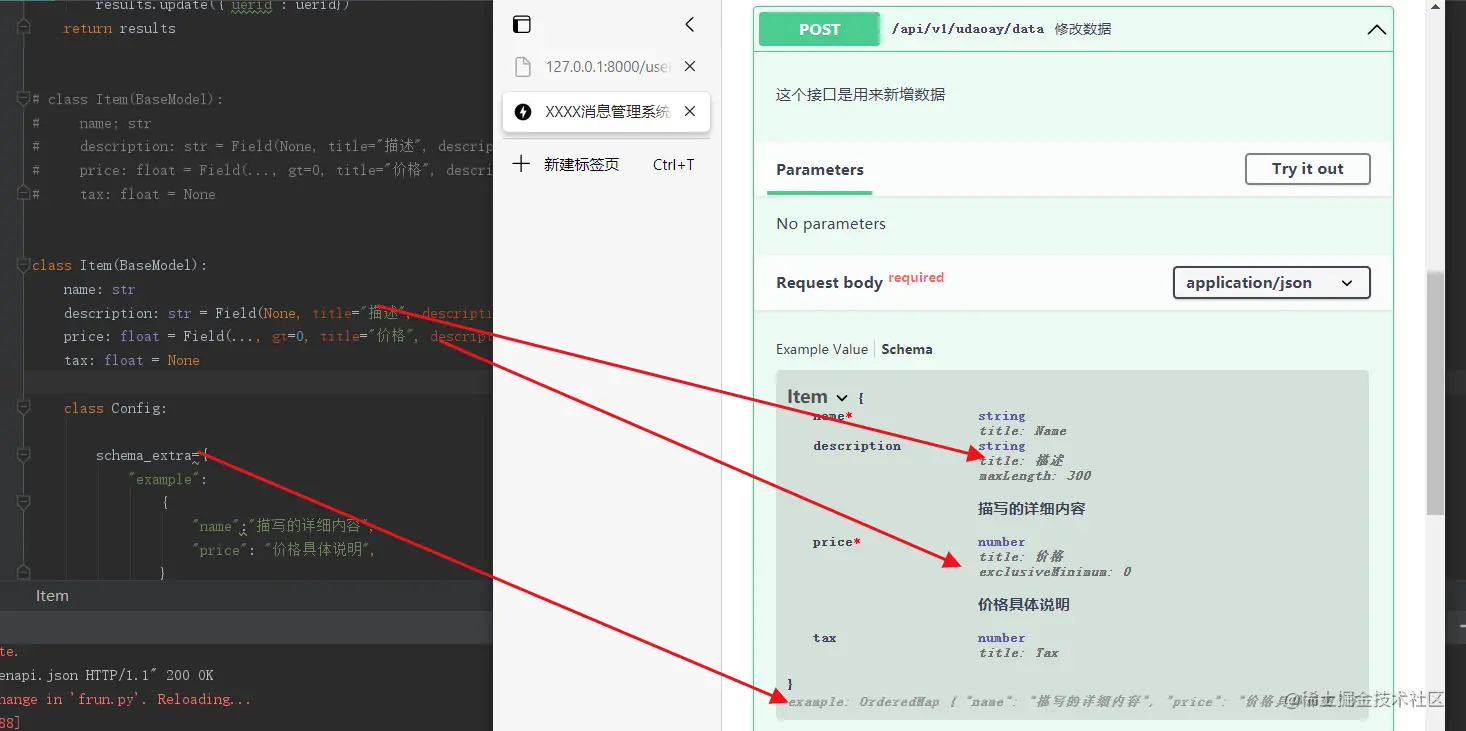Screen dimensions: 1466x731
Task: Click the '这个接口是用来新增数据' description text
Action: click(x=860, y=95)
